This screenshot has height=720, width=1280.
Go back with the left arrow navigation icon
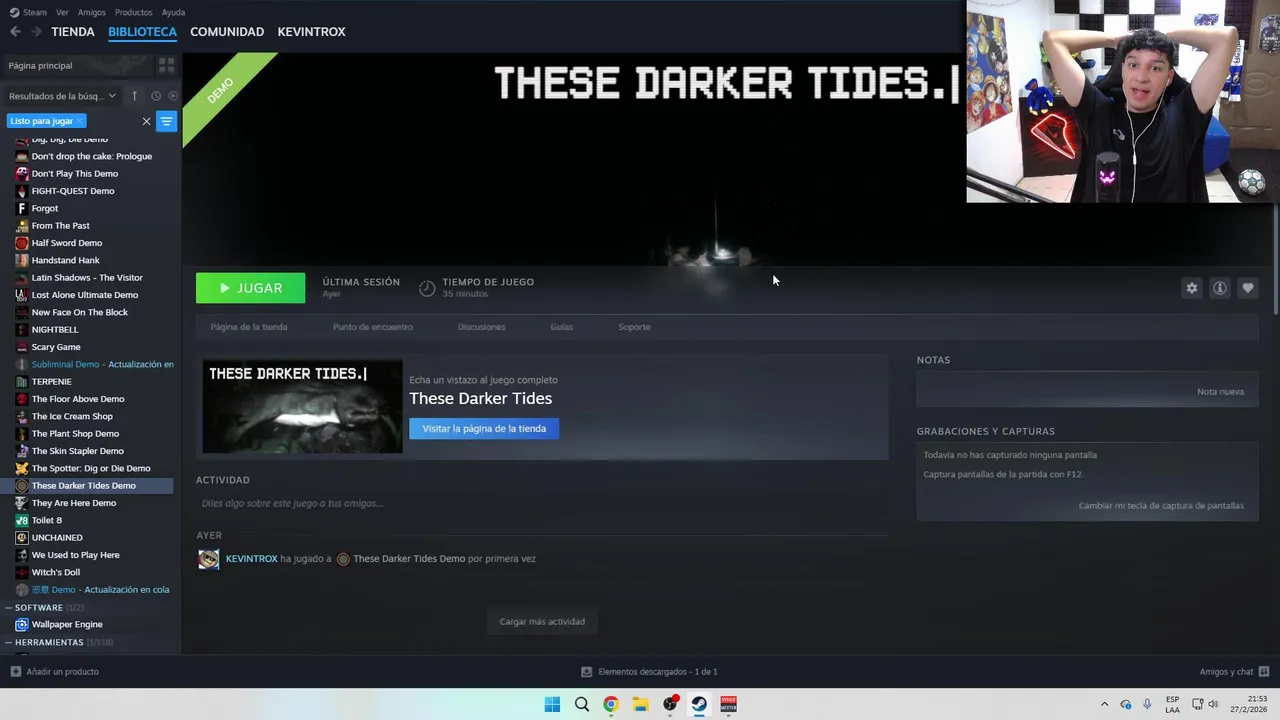click(x=15, y=32)
